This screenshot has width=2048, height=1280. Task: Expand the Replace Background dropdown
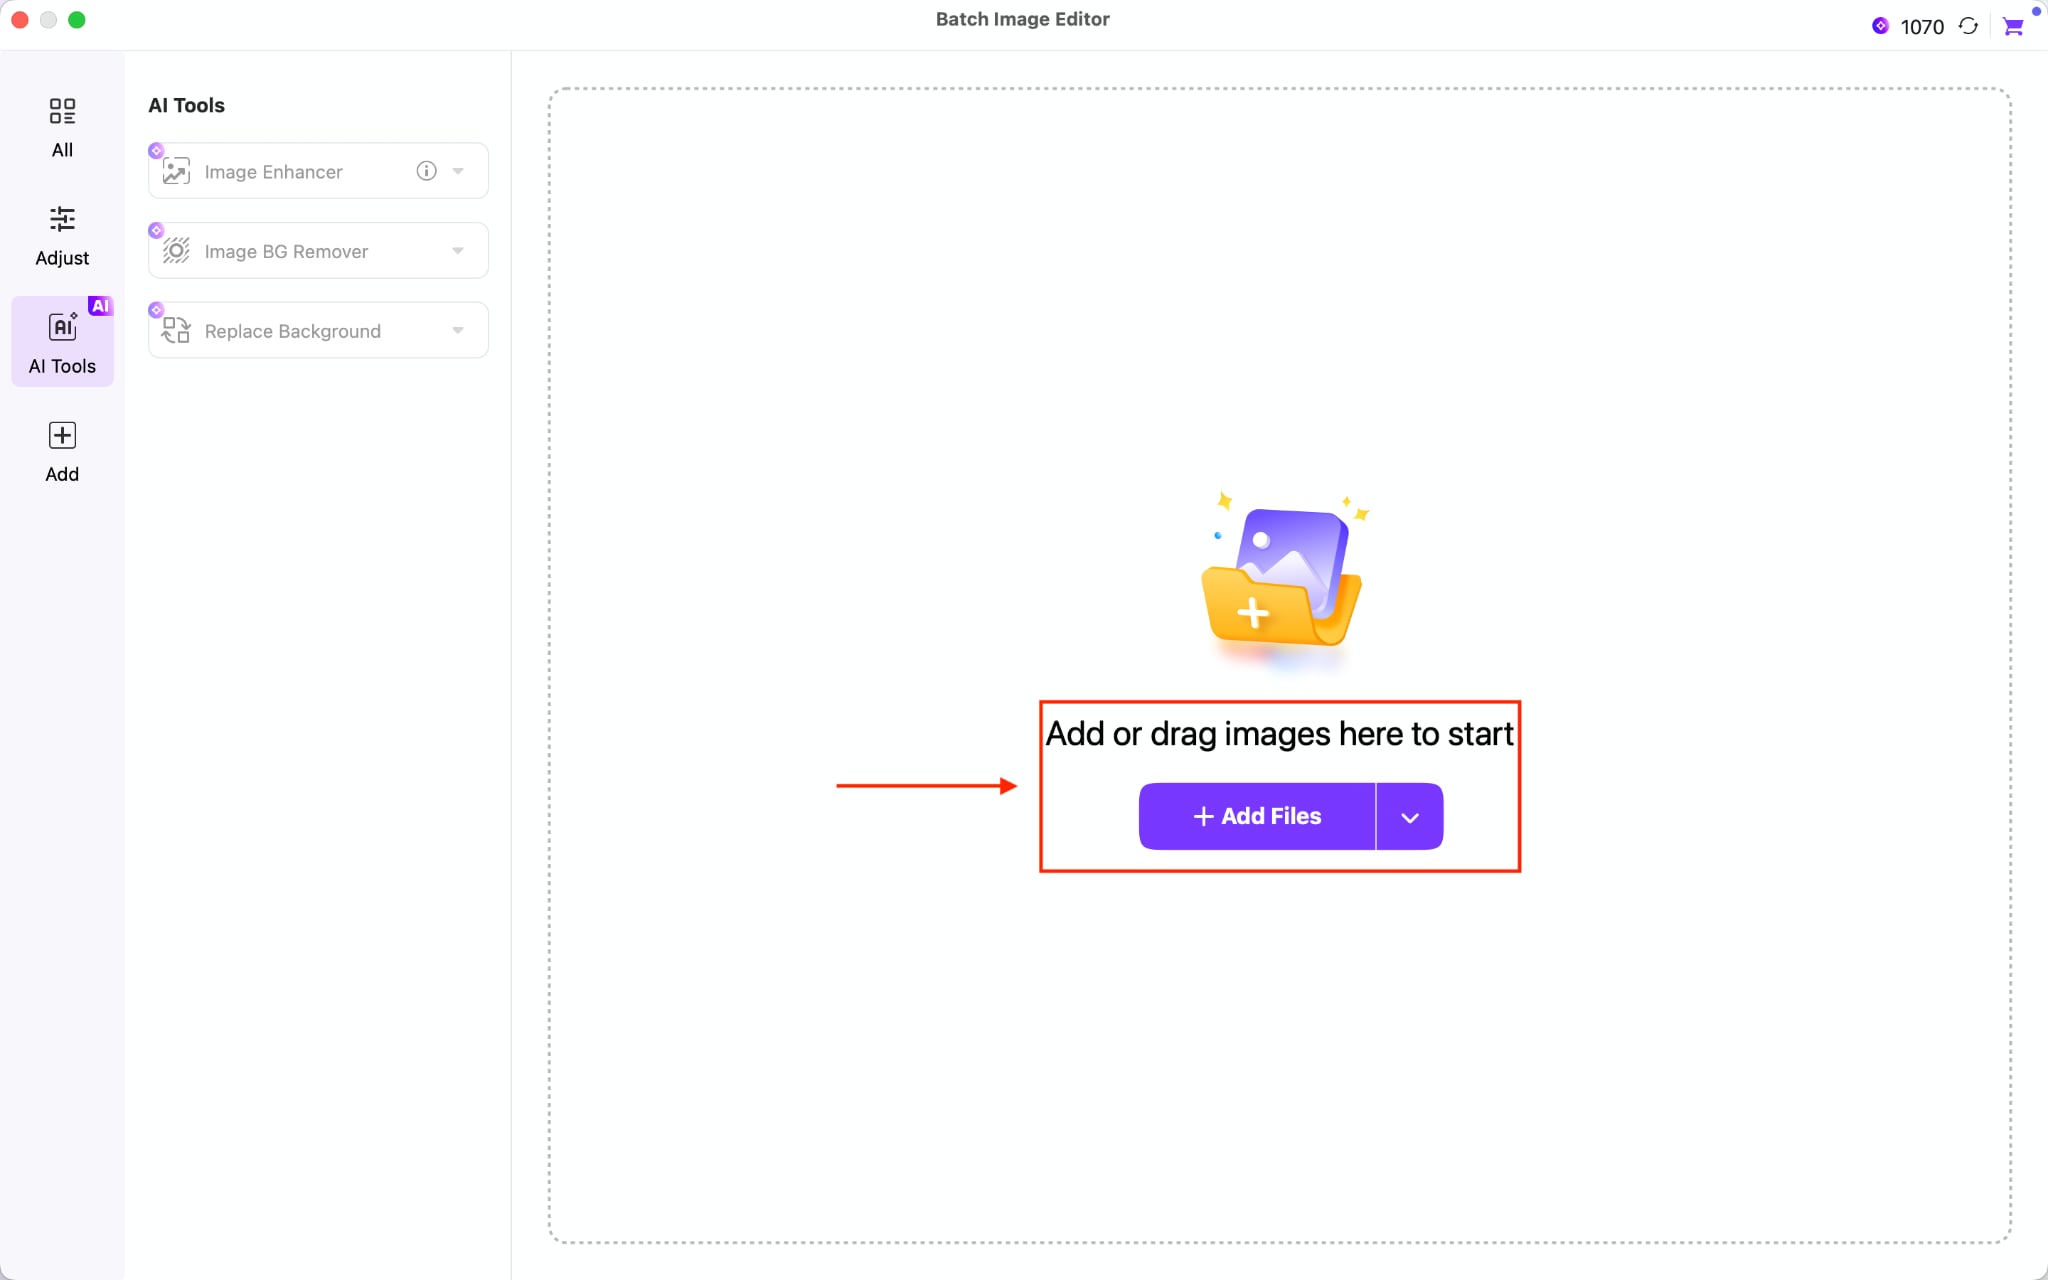pos(459,330)
